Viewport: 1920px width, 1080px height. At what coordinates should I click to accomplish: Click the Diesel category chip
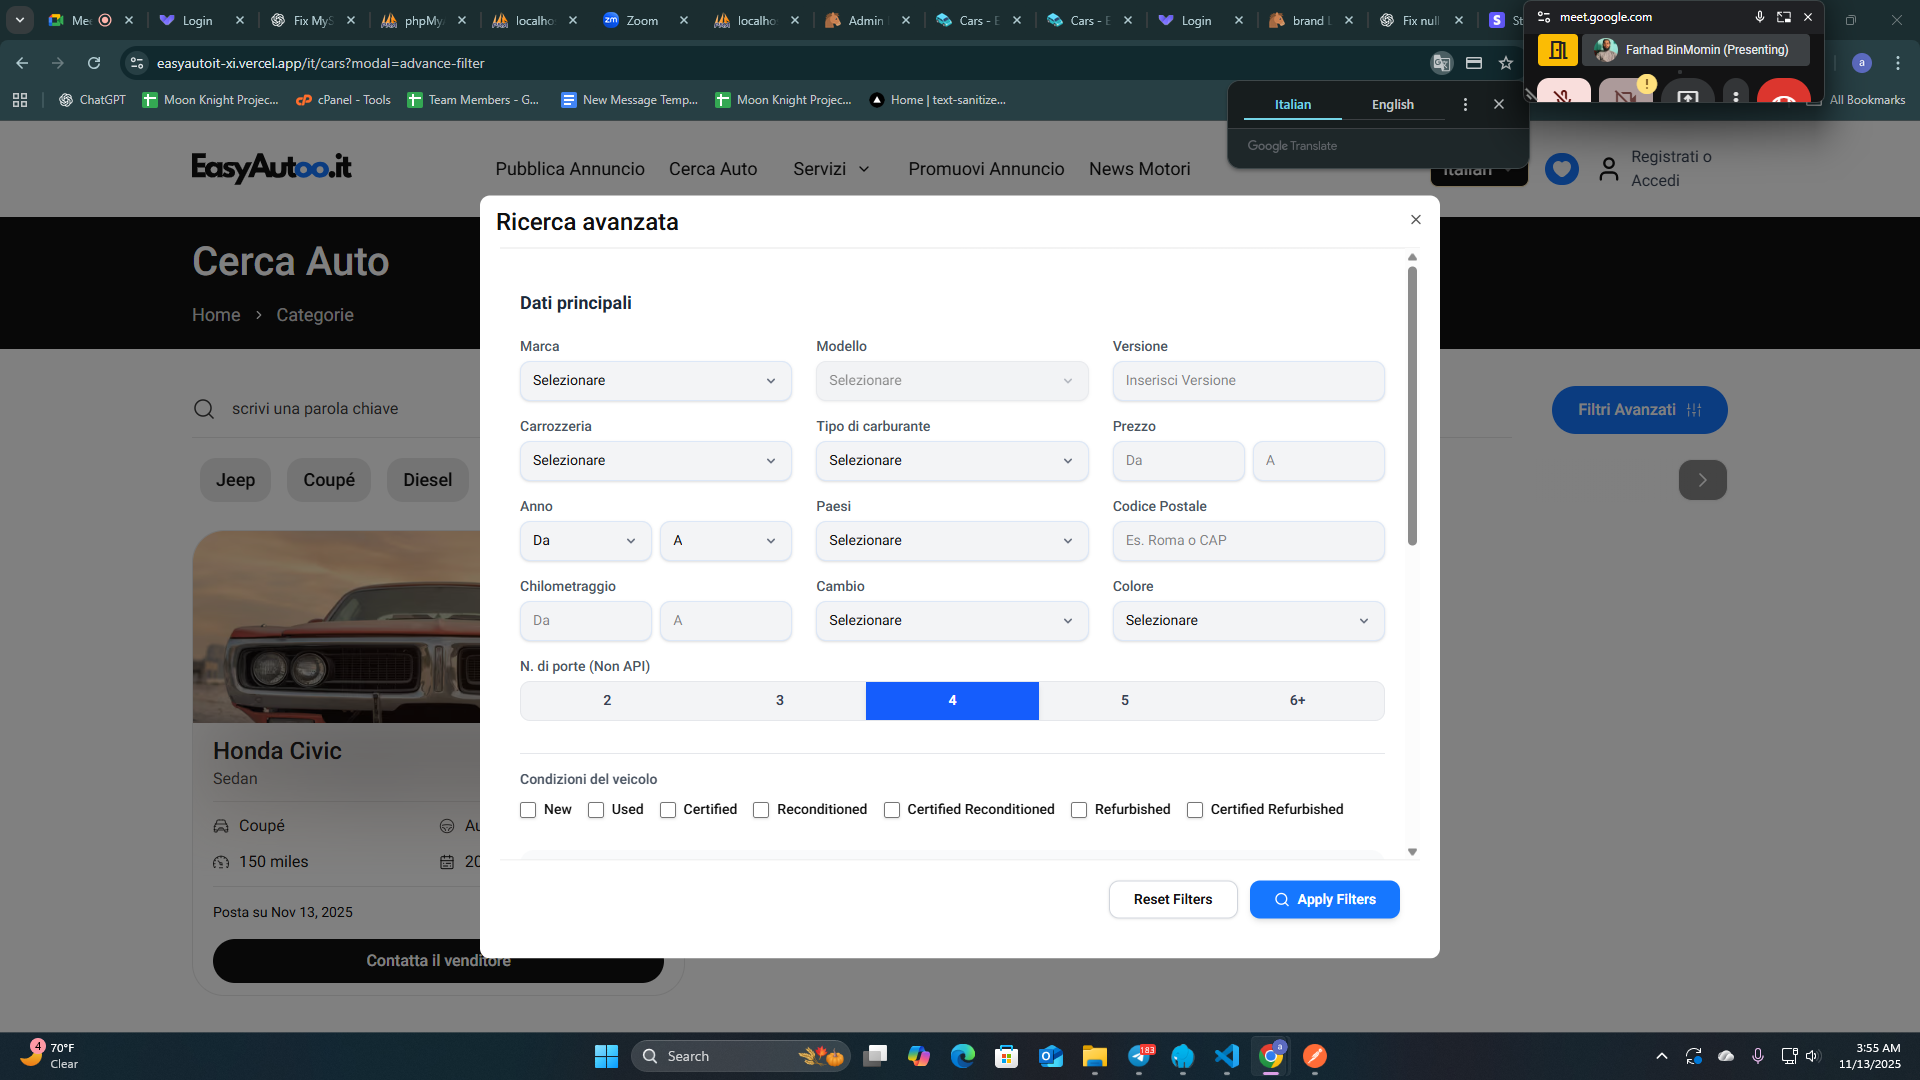[x=427, y=480]
